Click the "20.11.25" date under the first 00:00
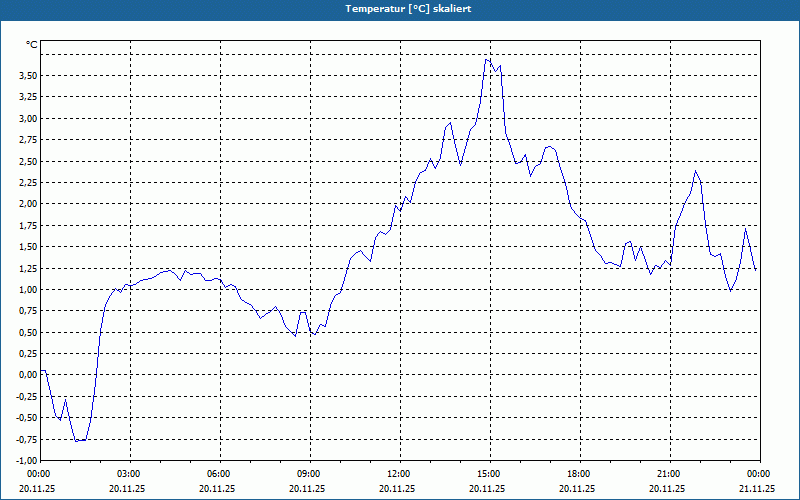Viewport: 800px width, 500px height. tap(37, 488)
